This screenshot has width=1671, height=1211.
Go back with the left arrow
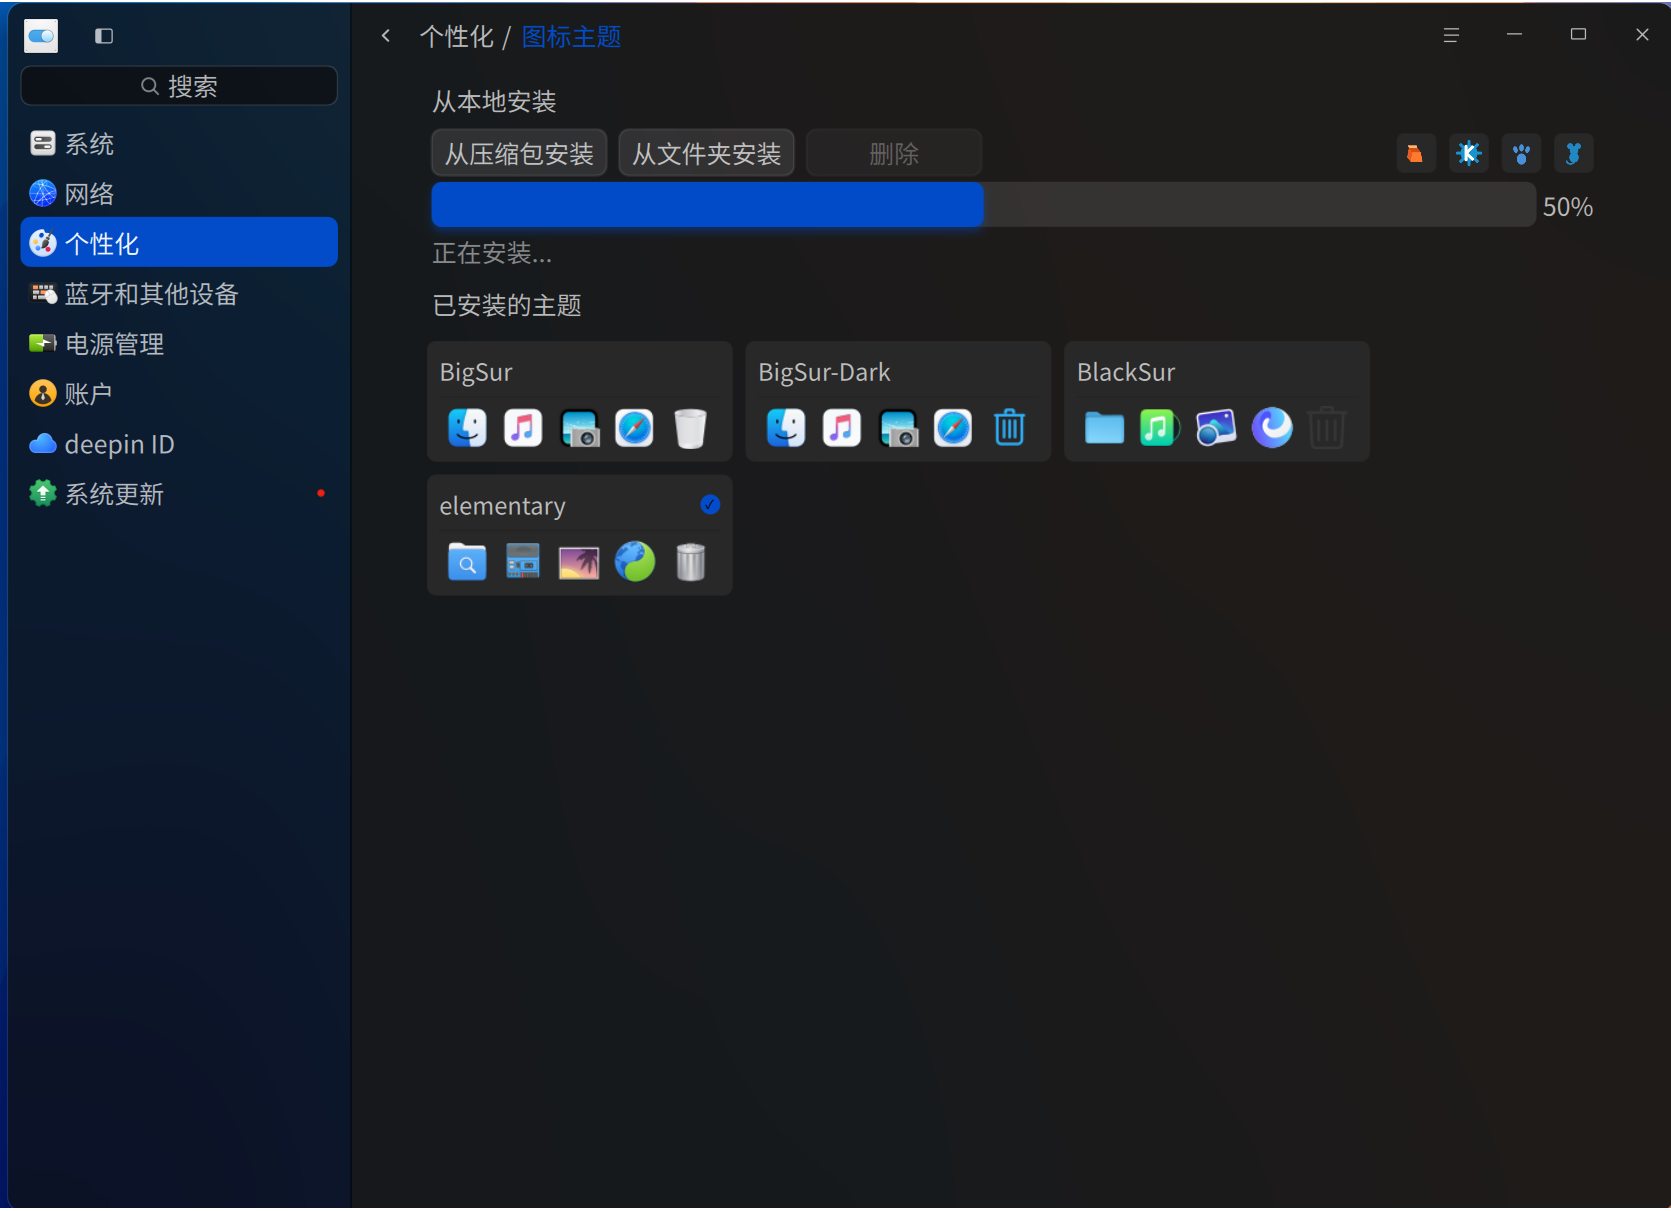tap(386, 36)
